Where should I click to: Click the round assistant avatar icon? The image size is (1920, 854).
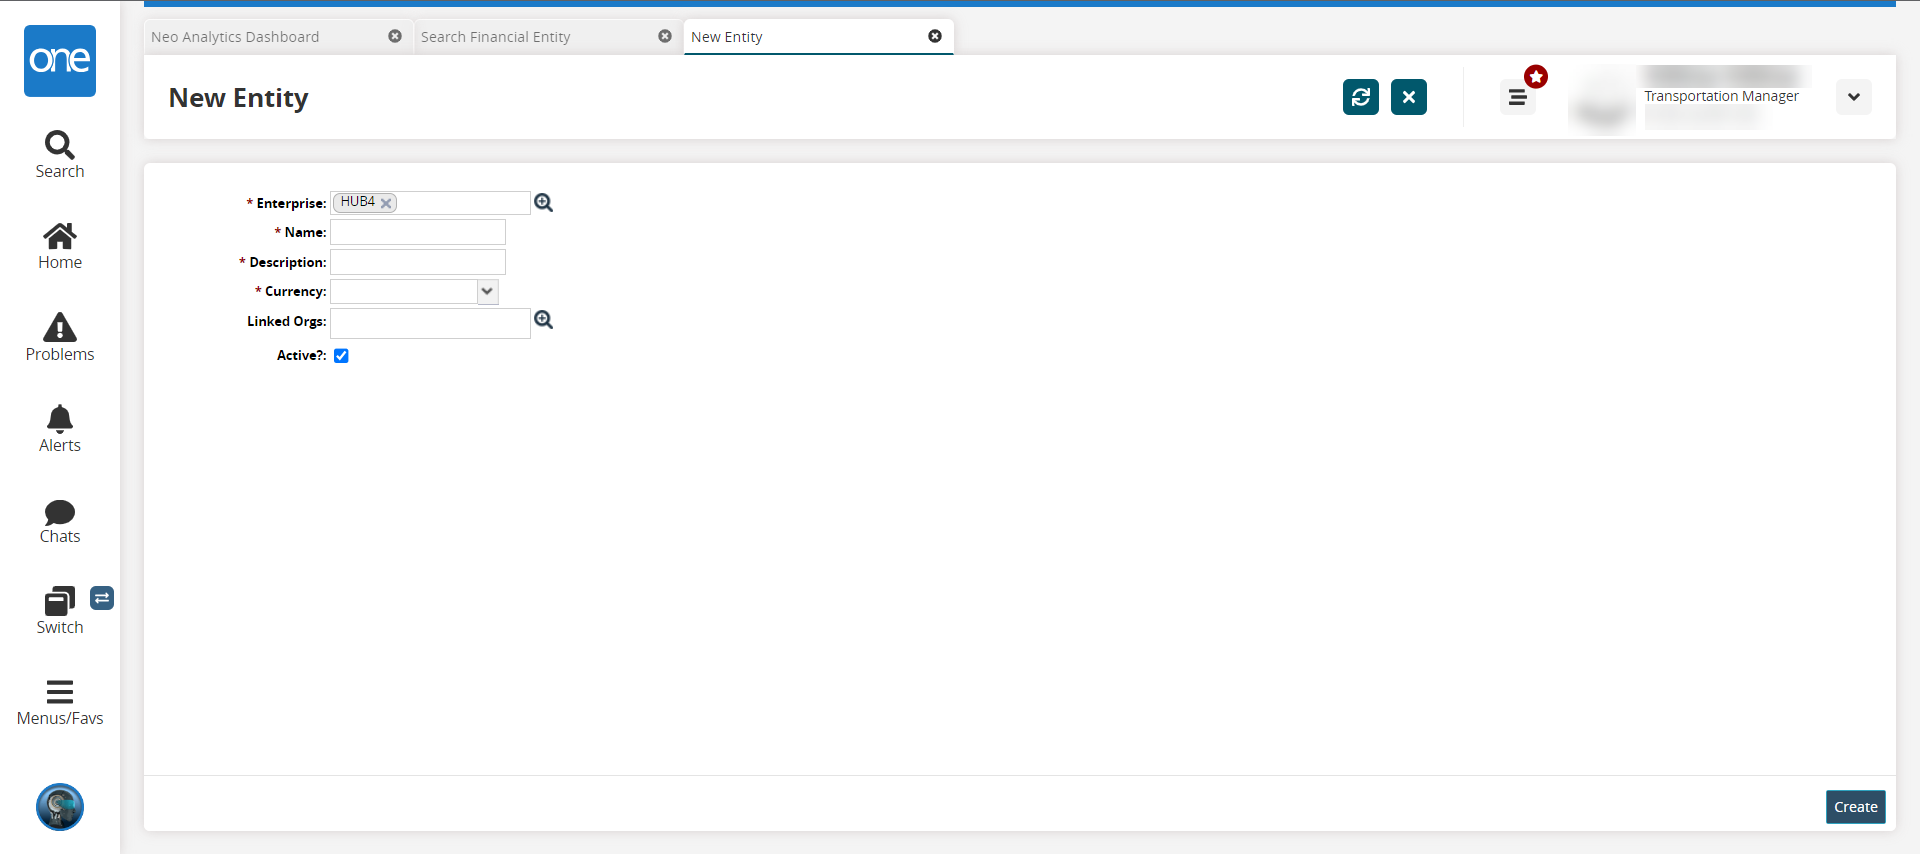(60, 807)
